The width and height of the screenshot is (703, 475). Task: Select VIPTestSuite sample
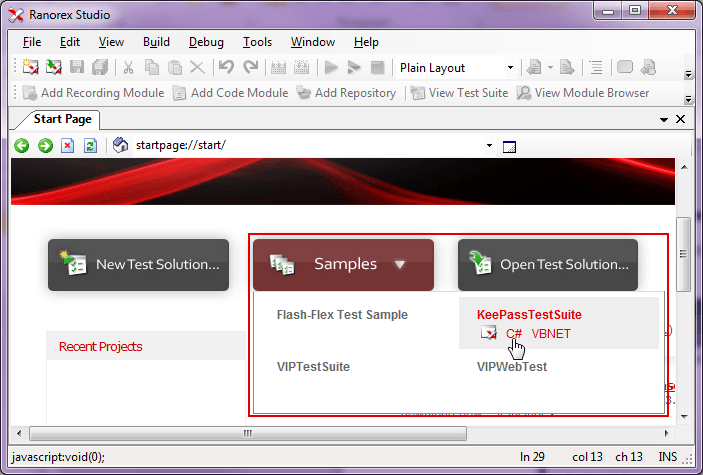coord(313,366)
